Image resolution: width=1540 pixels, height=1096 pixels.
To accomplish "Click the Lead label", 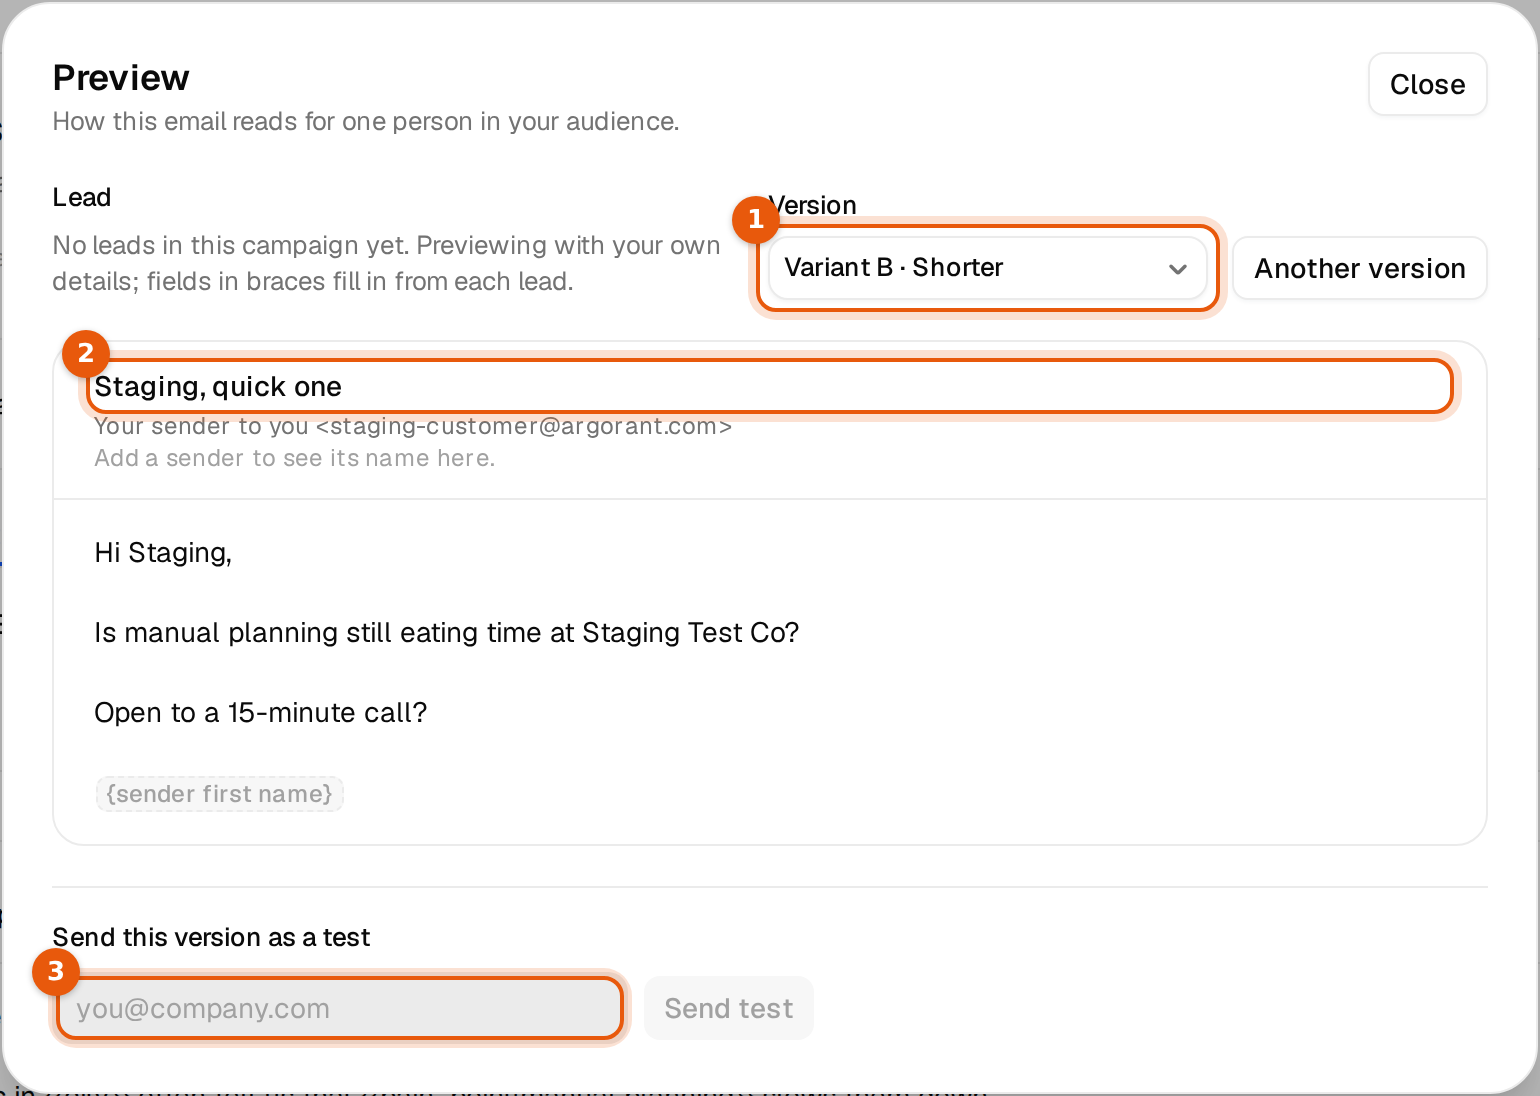I will click(82, 197).
